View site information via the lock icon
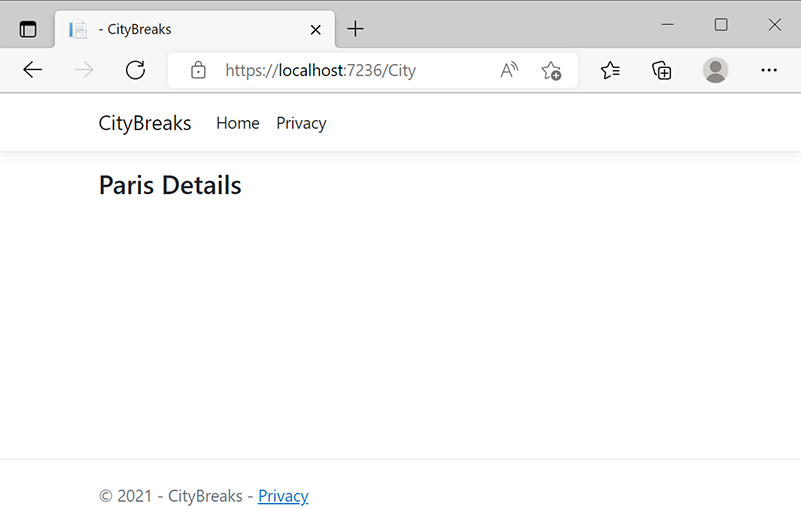The height and width of the screenshot is (509, 801). 198,70
